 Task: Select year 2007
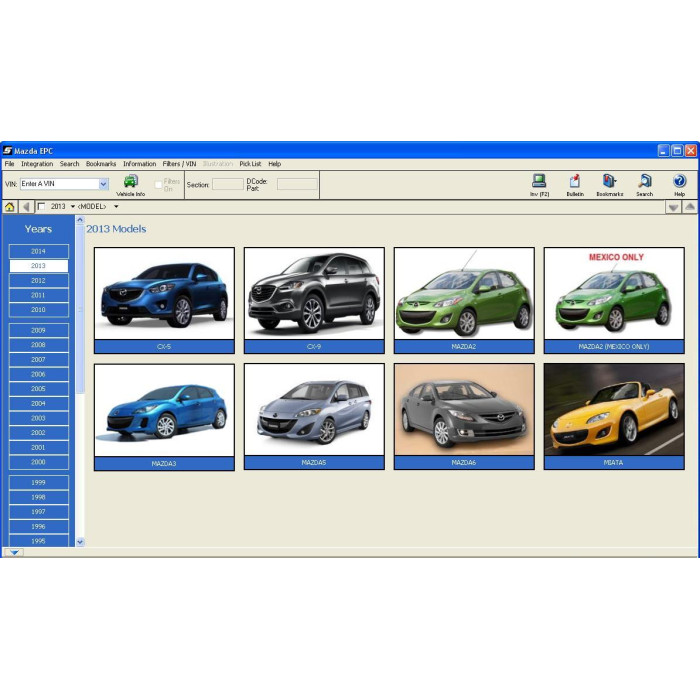coord(38,360)
